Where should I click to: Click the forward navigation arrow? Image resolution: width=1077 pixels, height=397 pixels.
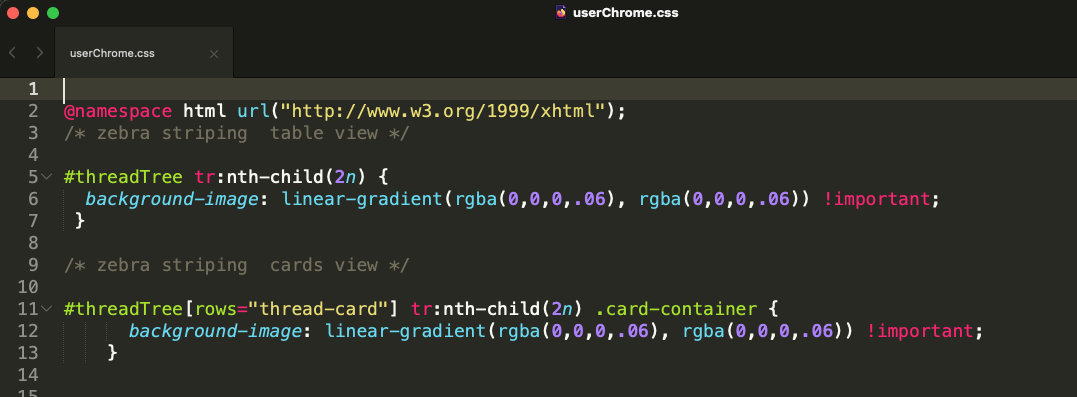click(x=40, y=53)
